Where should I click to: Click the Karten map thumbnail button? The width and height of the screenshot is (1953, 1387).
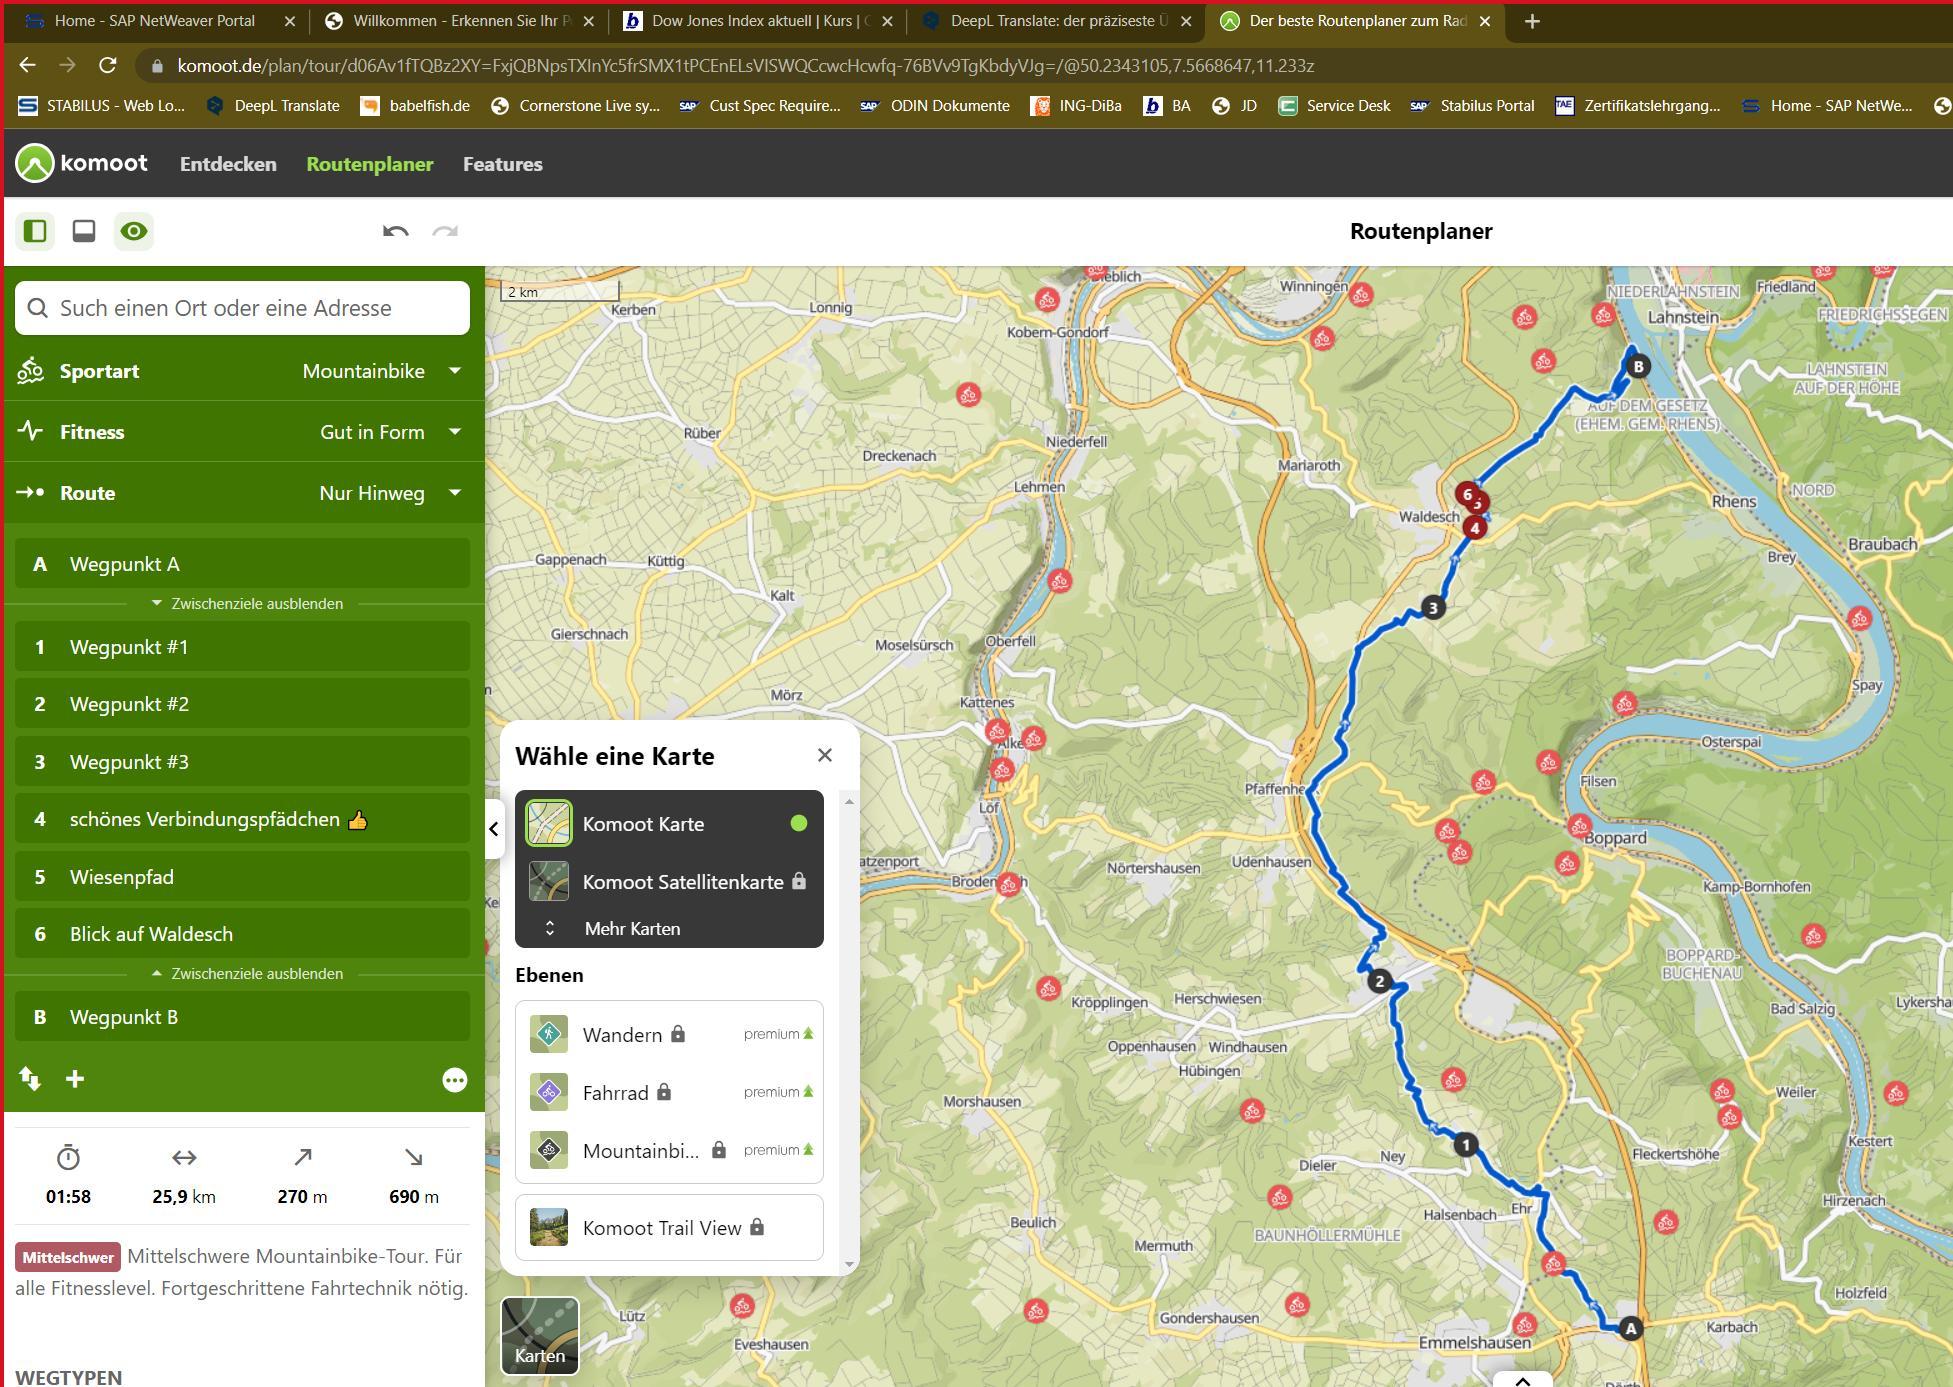tap(540, 1336)
